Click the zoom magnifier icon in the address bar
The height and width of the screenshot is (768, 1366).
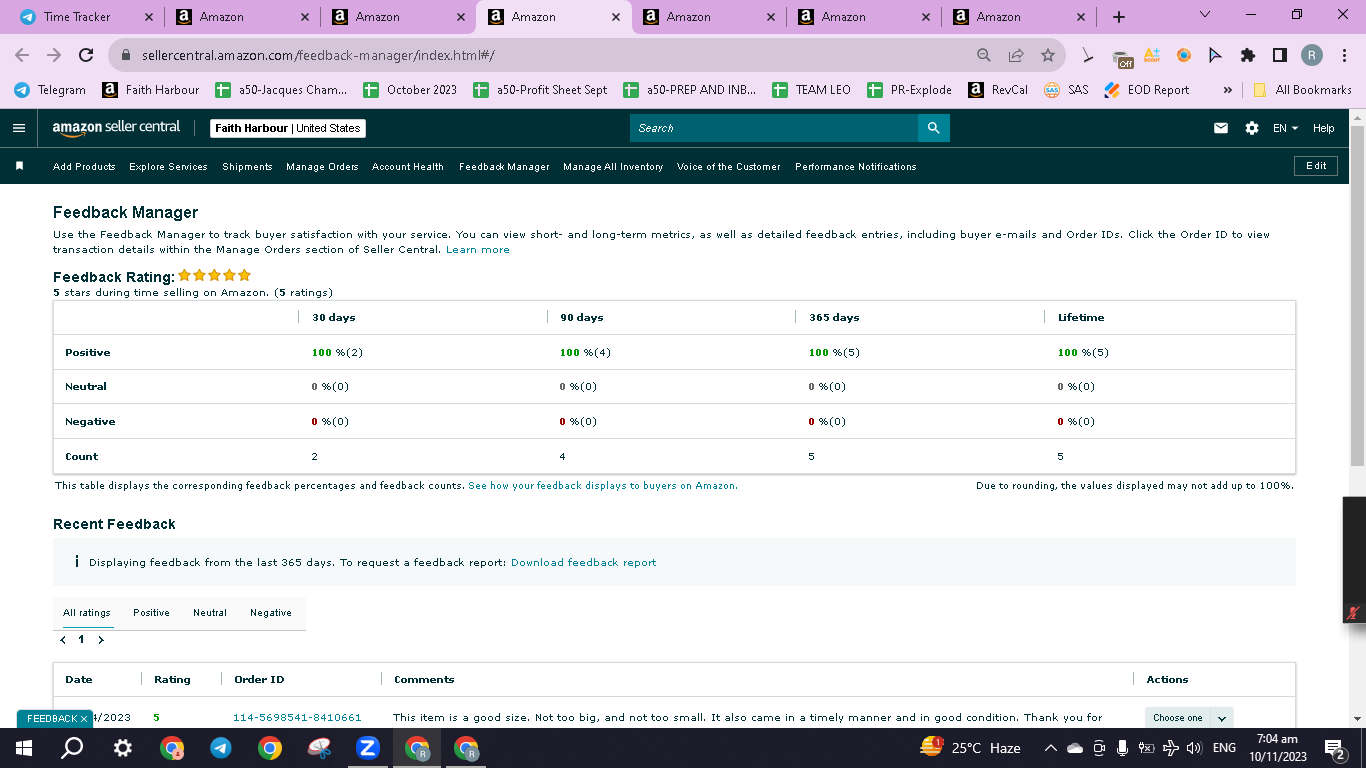(984, 56)
